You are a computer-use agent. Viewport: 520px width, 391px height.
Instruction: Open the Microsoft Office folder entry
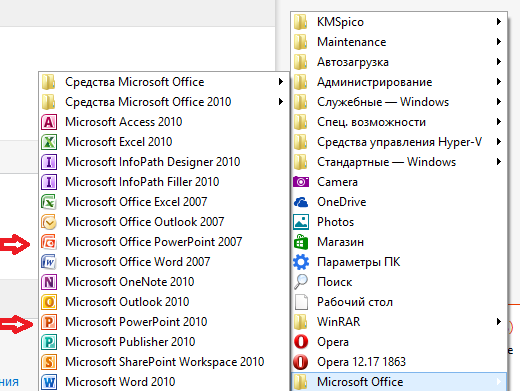click(399, 382)
